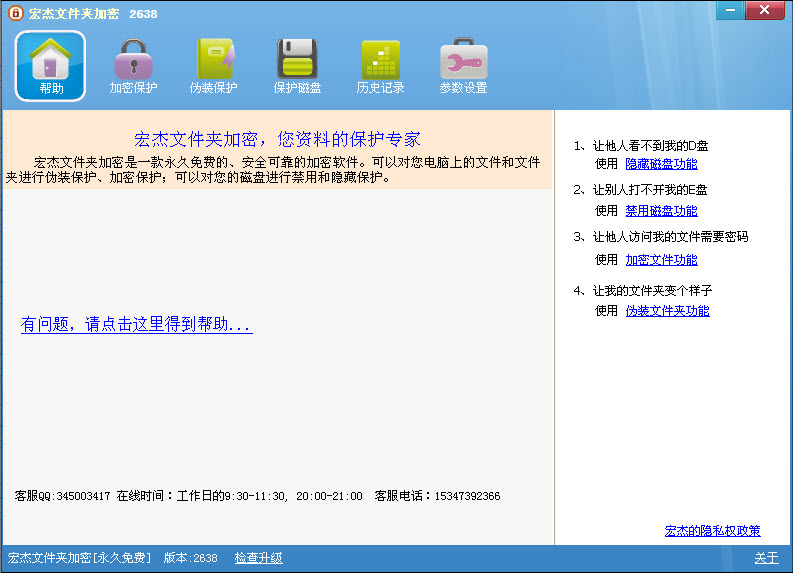The image size is (793, 573).
Task: Click the 客服电话：15347392366 text
Action: 437,496
